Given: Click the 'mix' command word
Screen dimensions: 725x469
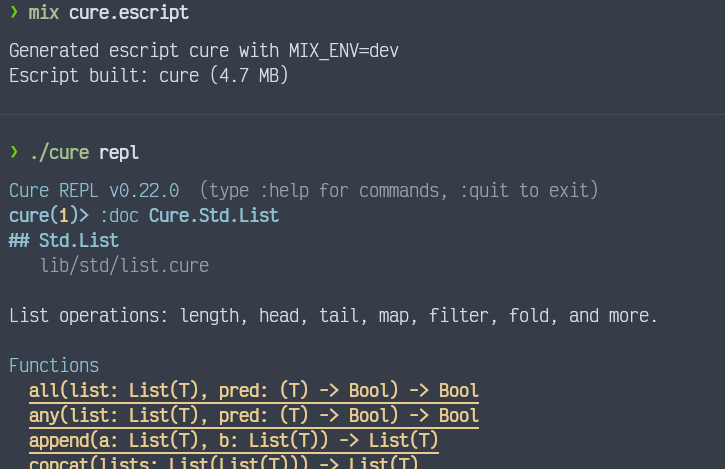Looking at the screenshot, I should [x=43, y=12].
